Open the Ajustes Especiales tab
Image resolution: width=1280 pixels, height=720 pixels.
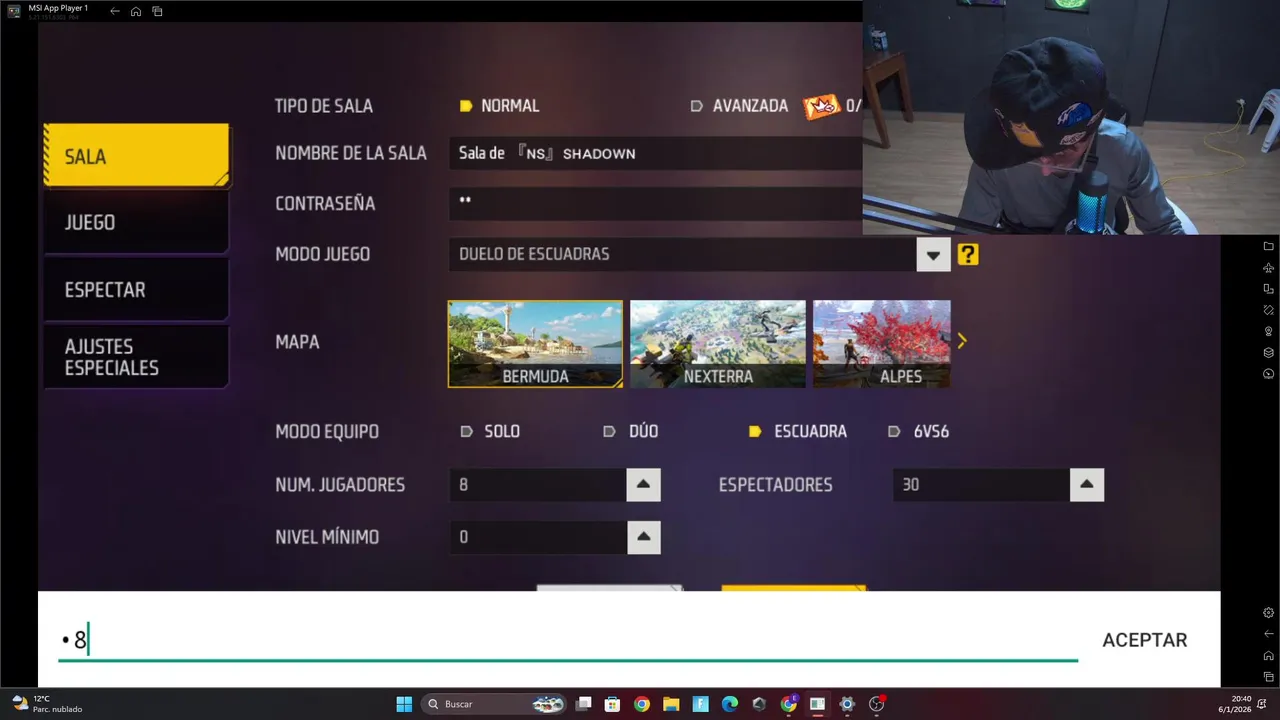click(136, 357)
